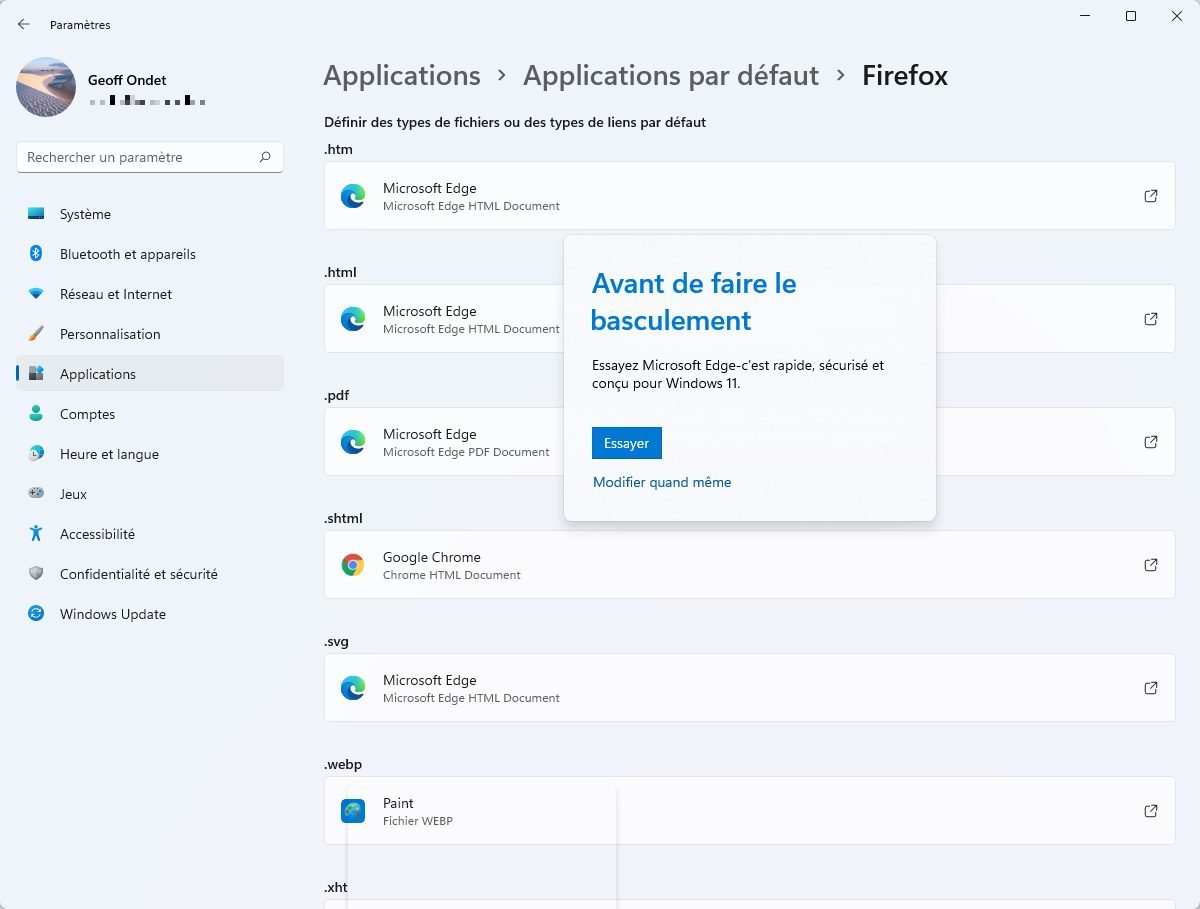Click the Essayer button
The width and height of the screenshot is (1200, 909).
627,443
